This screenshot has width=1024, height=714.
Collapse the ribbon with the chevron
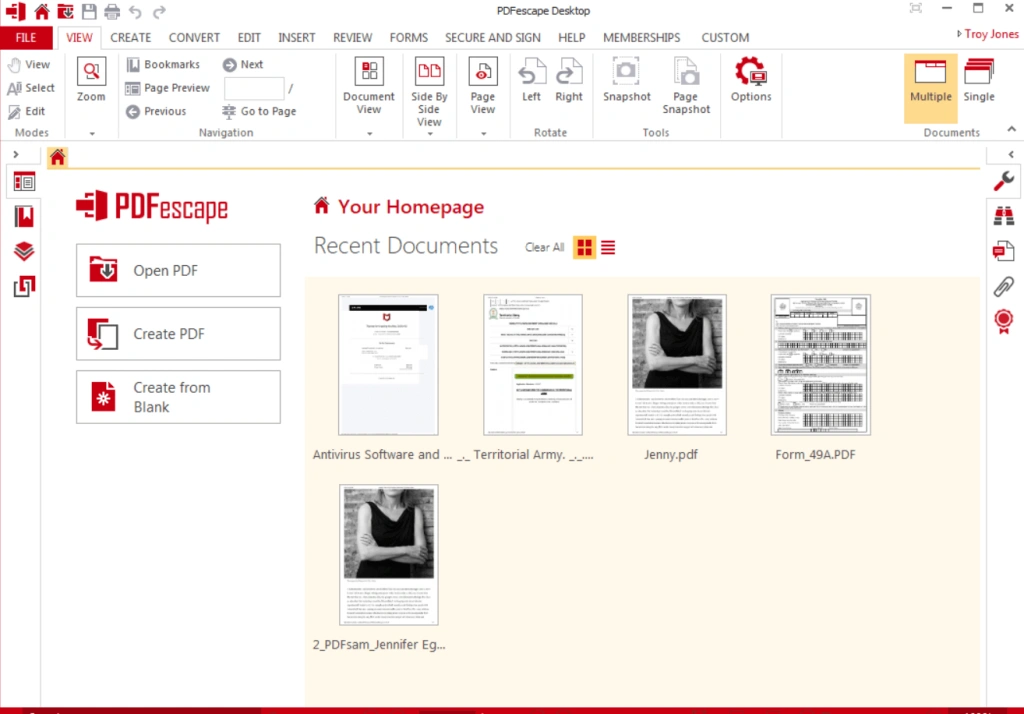pos(1012,129)
